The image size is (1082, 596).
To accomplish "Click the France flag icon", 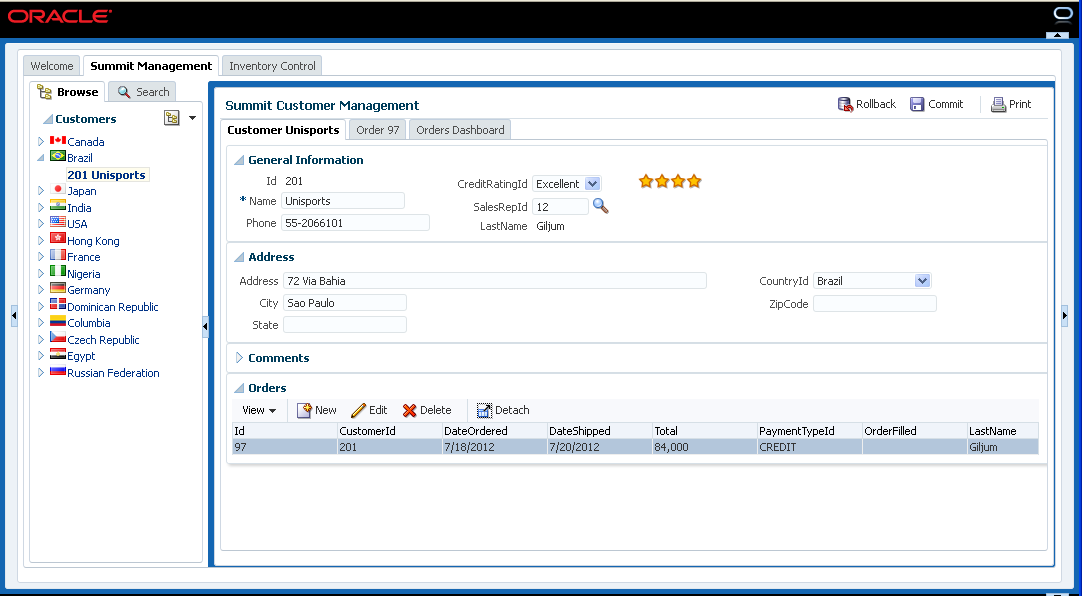I will 58,255.
